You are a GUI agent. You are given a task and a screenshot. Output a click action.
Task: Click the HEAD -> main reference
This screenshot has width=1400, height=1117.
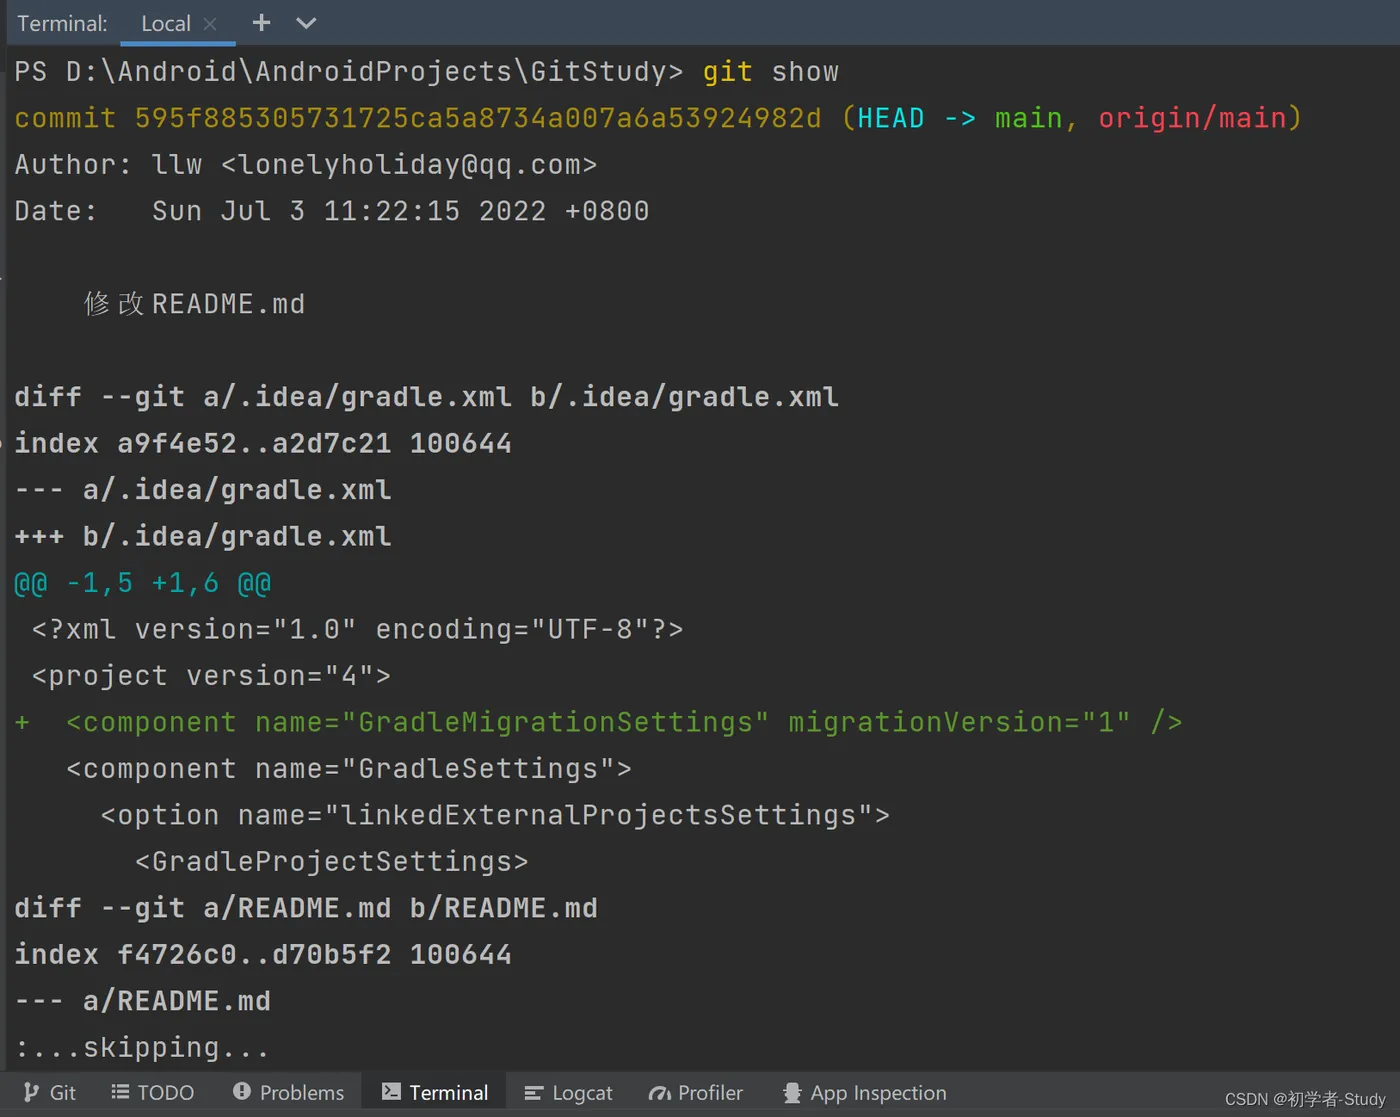coord(960,118)
